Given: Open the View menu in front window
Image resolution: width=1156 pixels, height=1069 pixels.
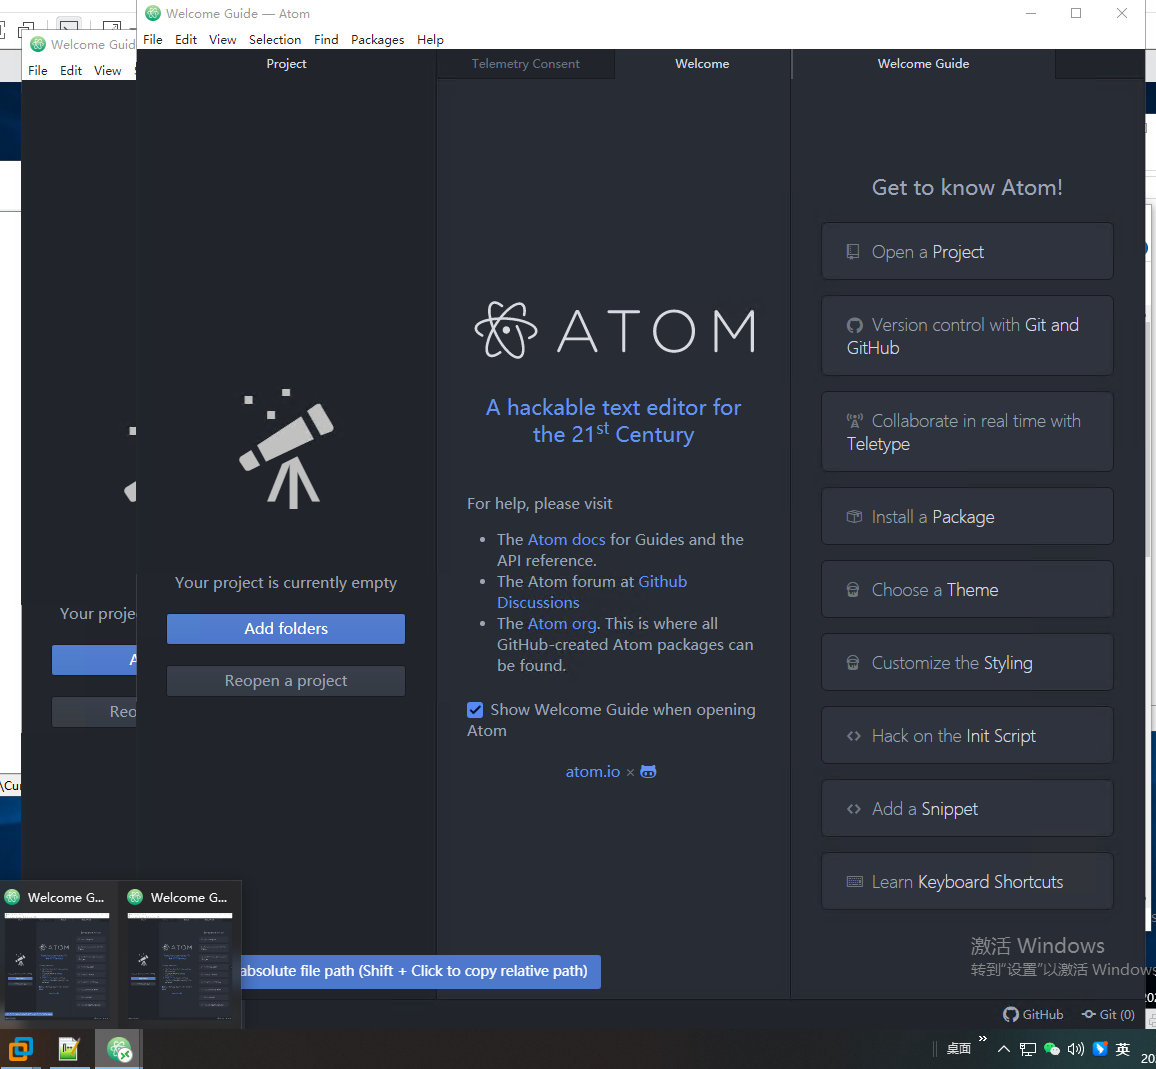Looking at the screenshot, I should point(222,40).
